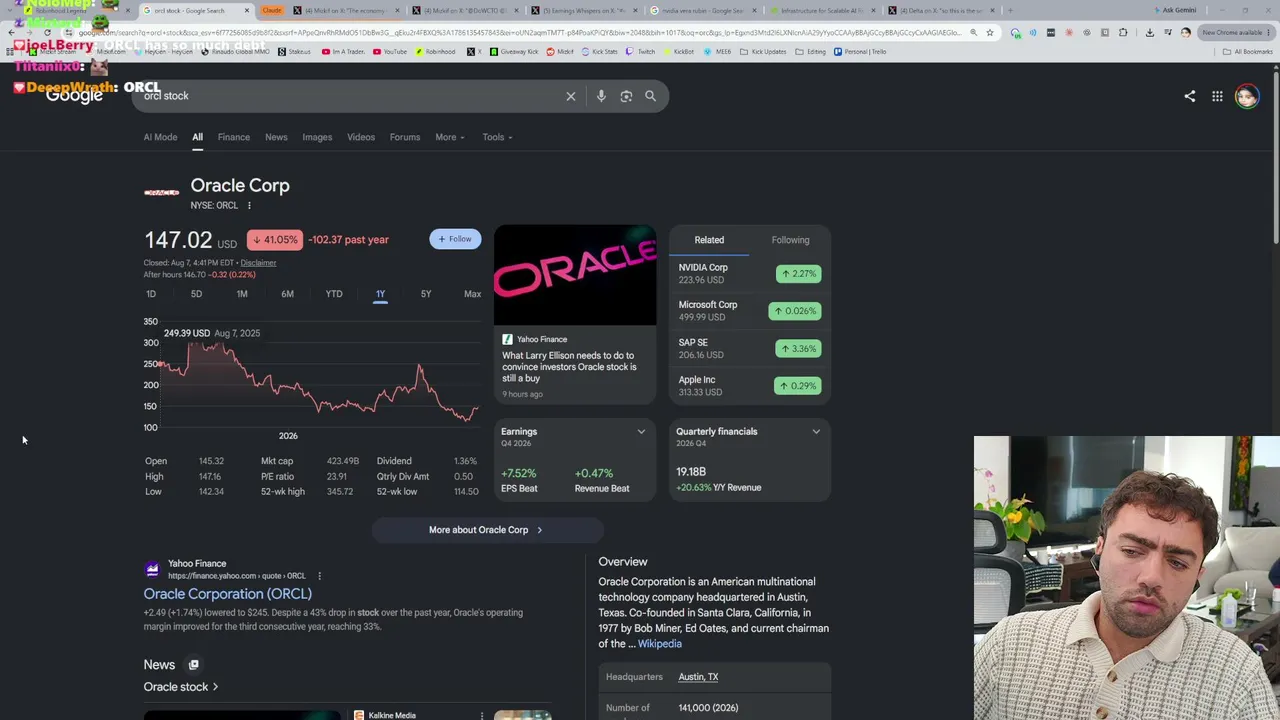Select the Max chart range
Viewport: 1280px width, 720px height.
click(472, 294)
